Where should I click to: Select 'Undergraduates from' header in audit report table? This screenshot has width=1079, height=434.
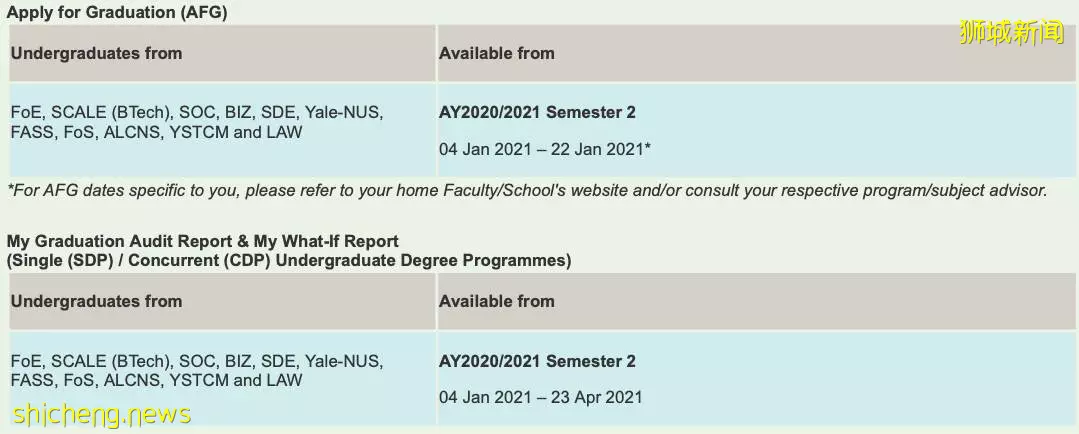[x=96, y=301]
